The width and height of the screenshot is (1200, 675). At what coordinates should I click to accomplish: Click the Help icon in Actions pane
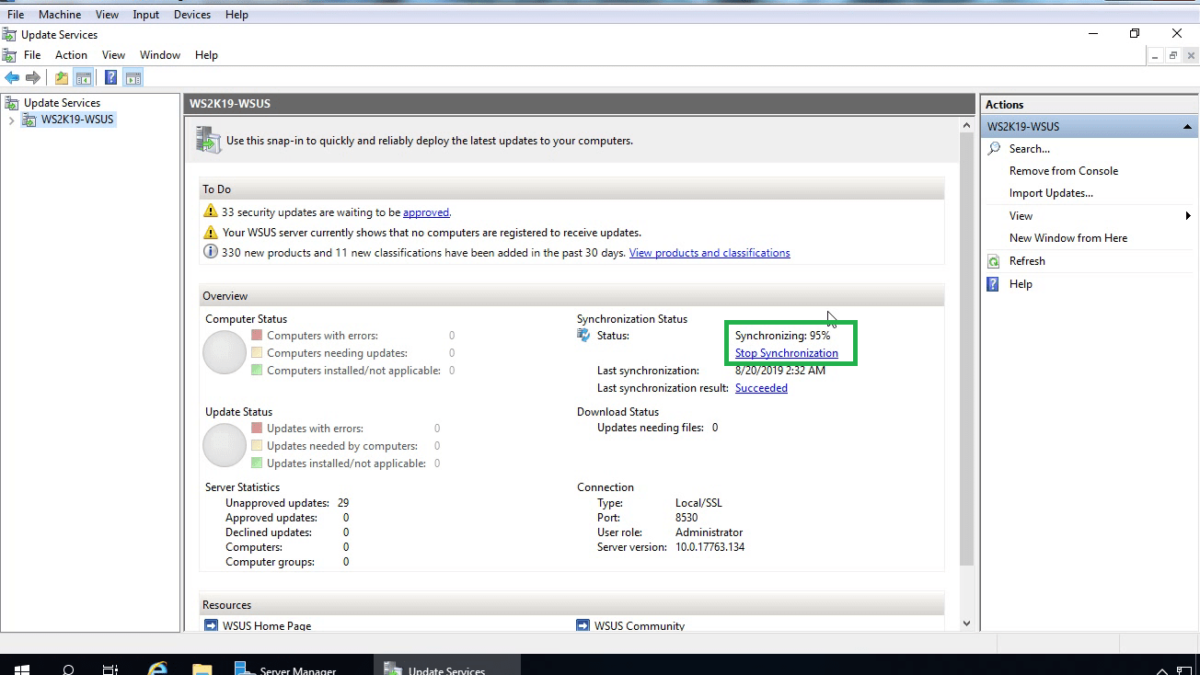[x=994, y=284]
